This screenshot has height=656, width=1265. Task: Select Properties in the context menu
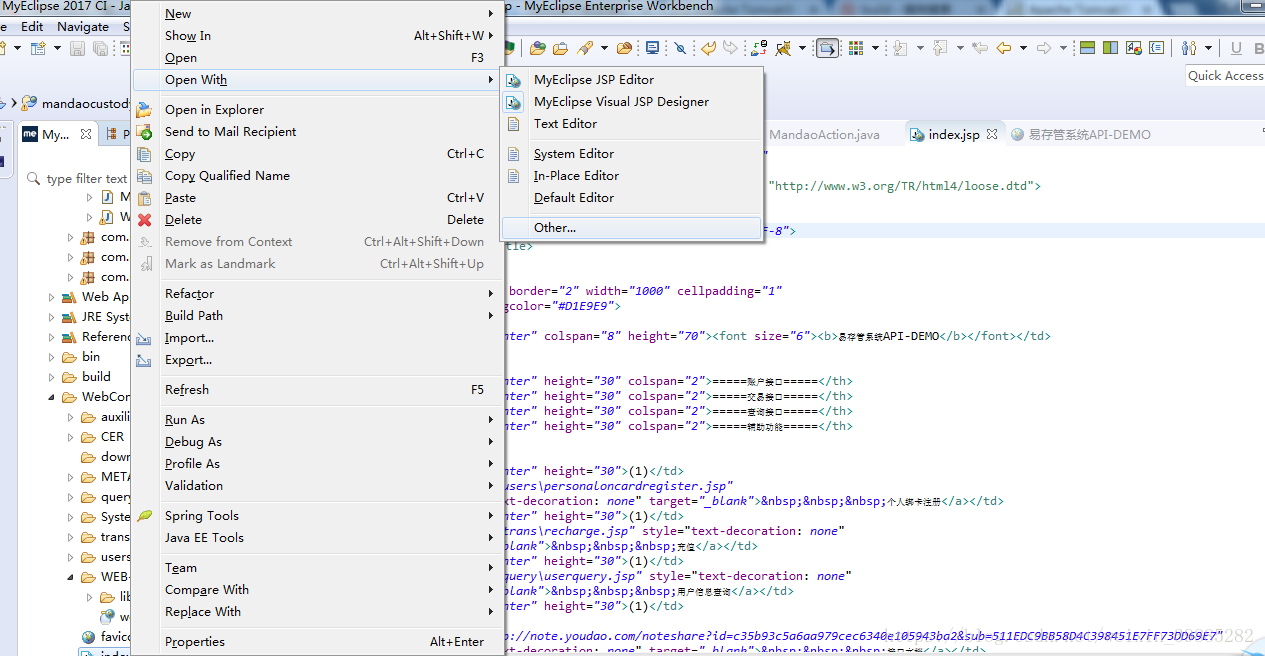pos(317,642)
